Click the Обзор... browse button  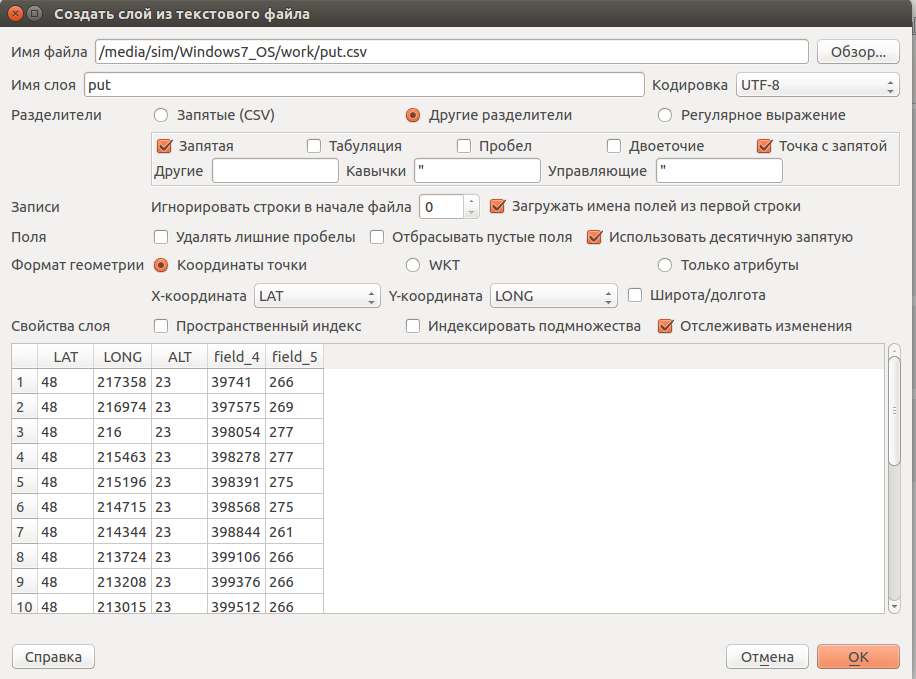[858, 52]
